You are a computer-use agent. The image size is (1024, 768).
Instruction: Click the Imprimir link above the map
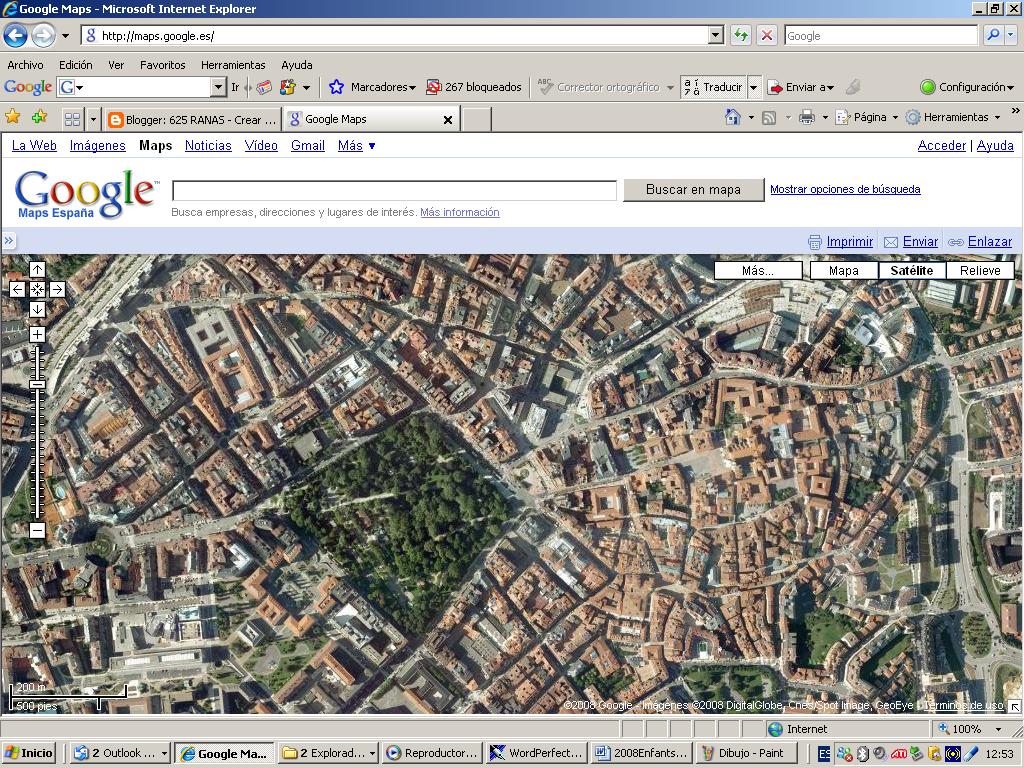[850, 242]
